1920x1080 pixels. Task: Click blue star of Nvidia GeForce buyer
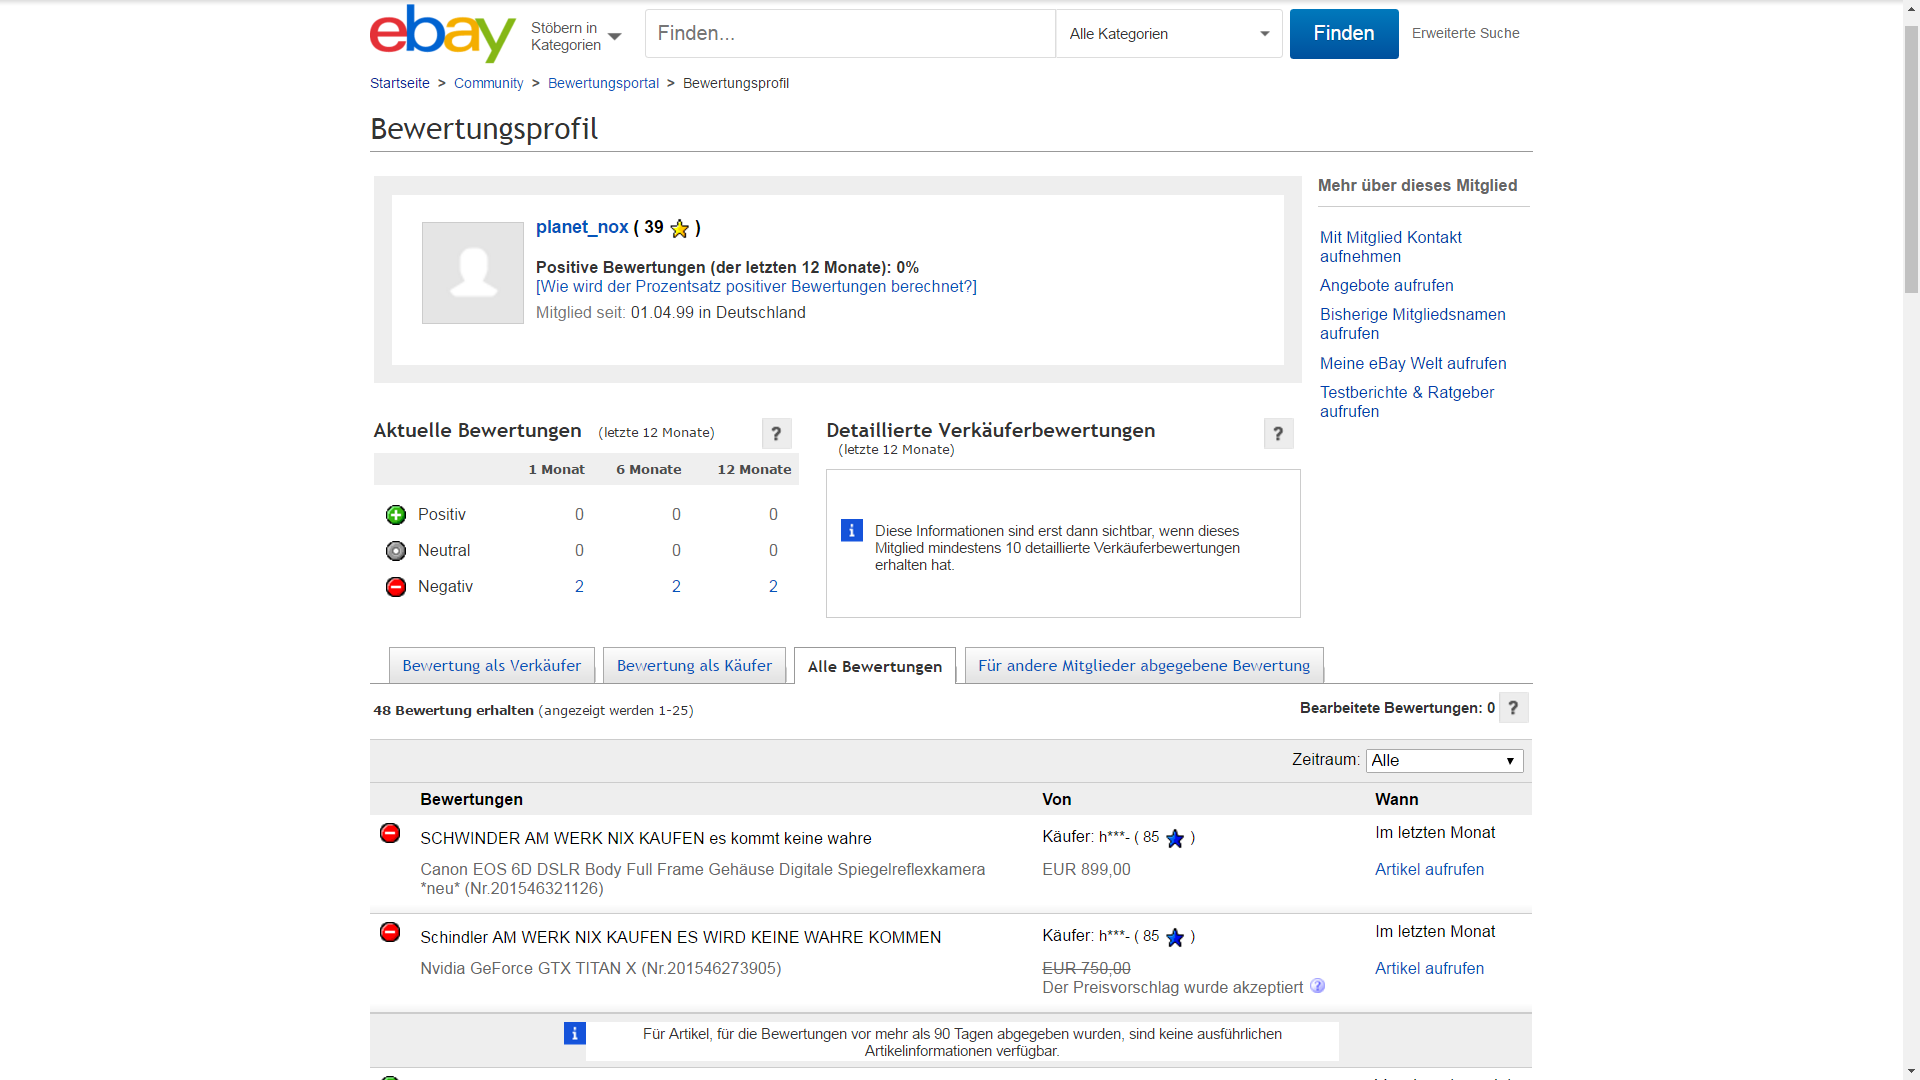[1175, 937]
